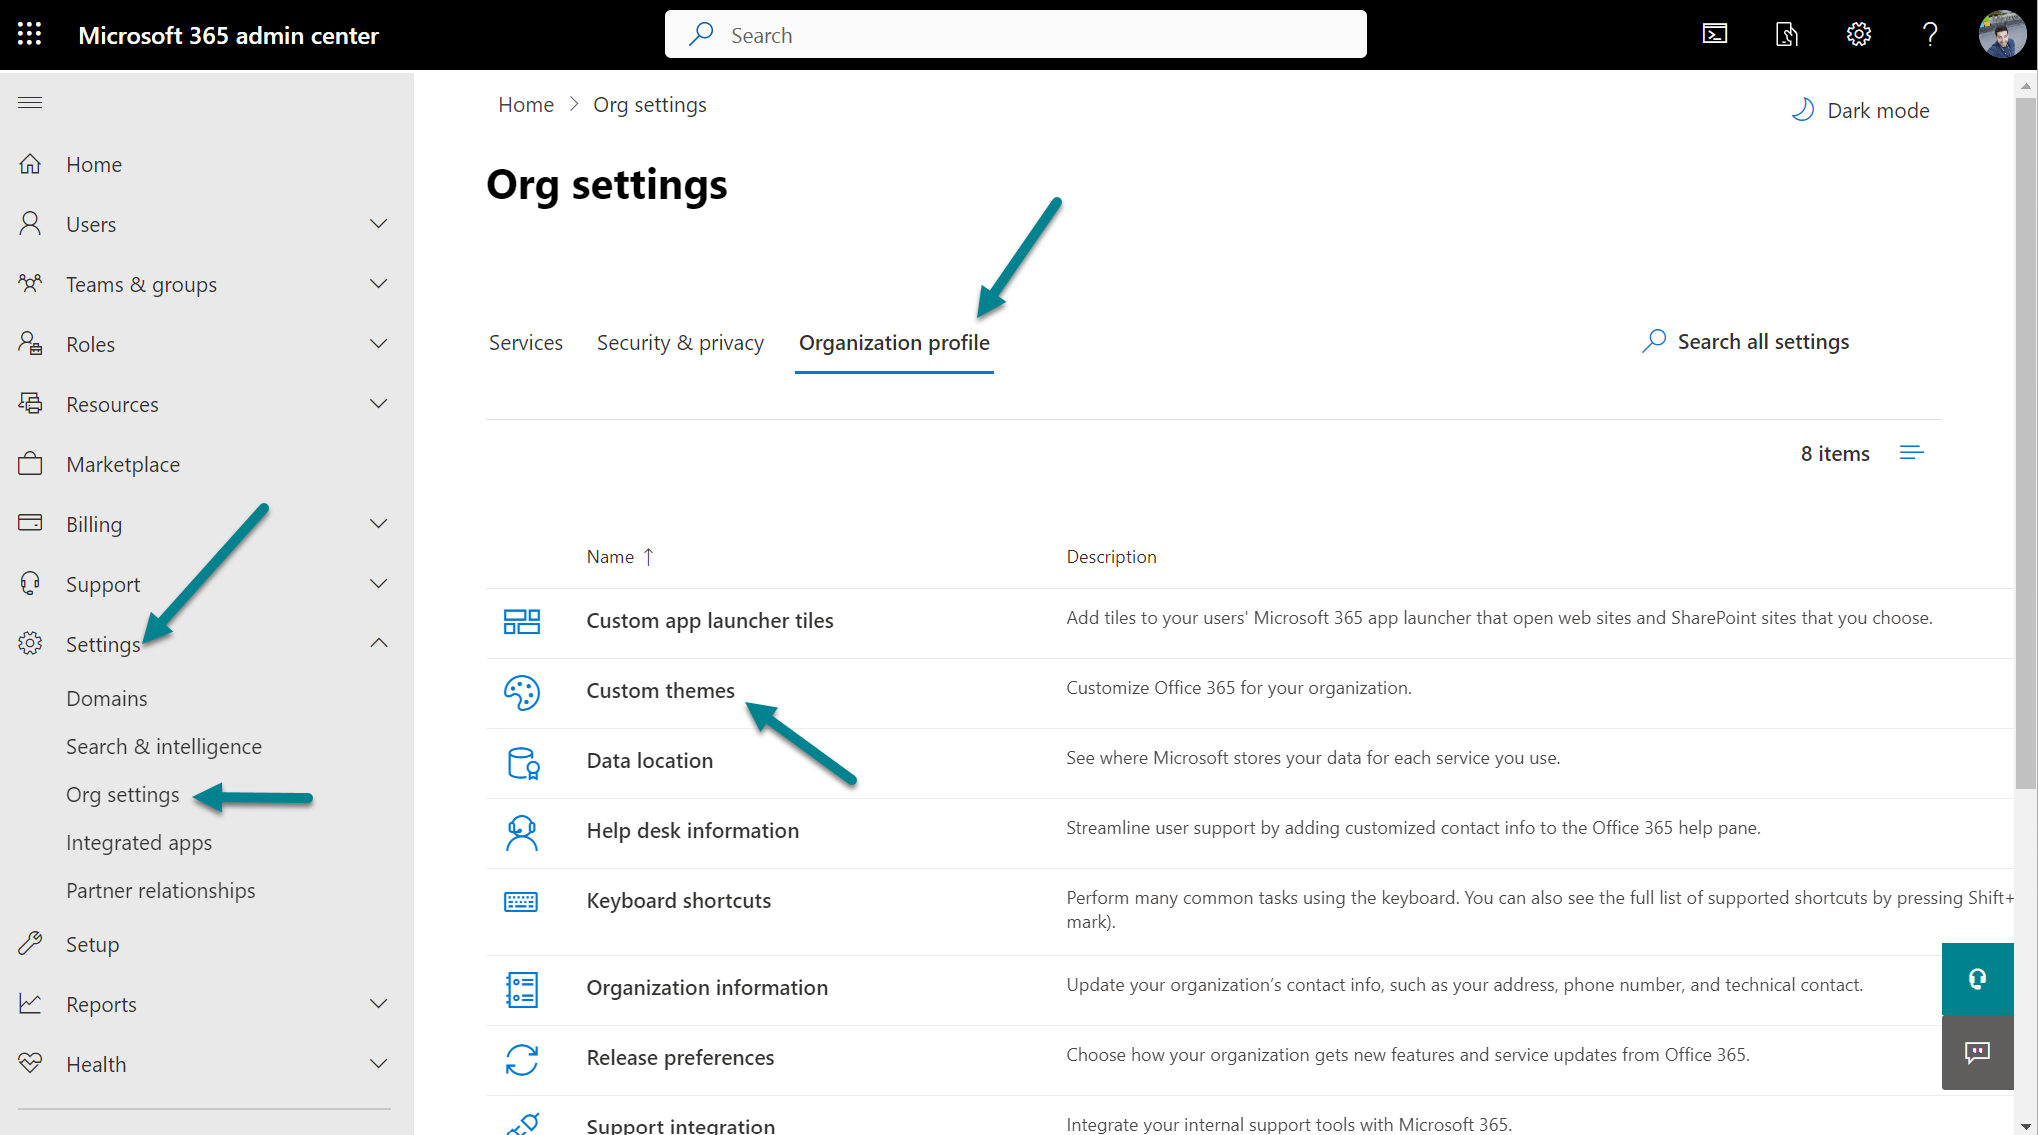Click the floating support headset button
Viewport: 2038px width, 1135px height.
coord(1977,979)
